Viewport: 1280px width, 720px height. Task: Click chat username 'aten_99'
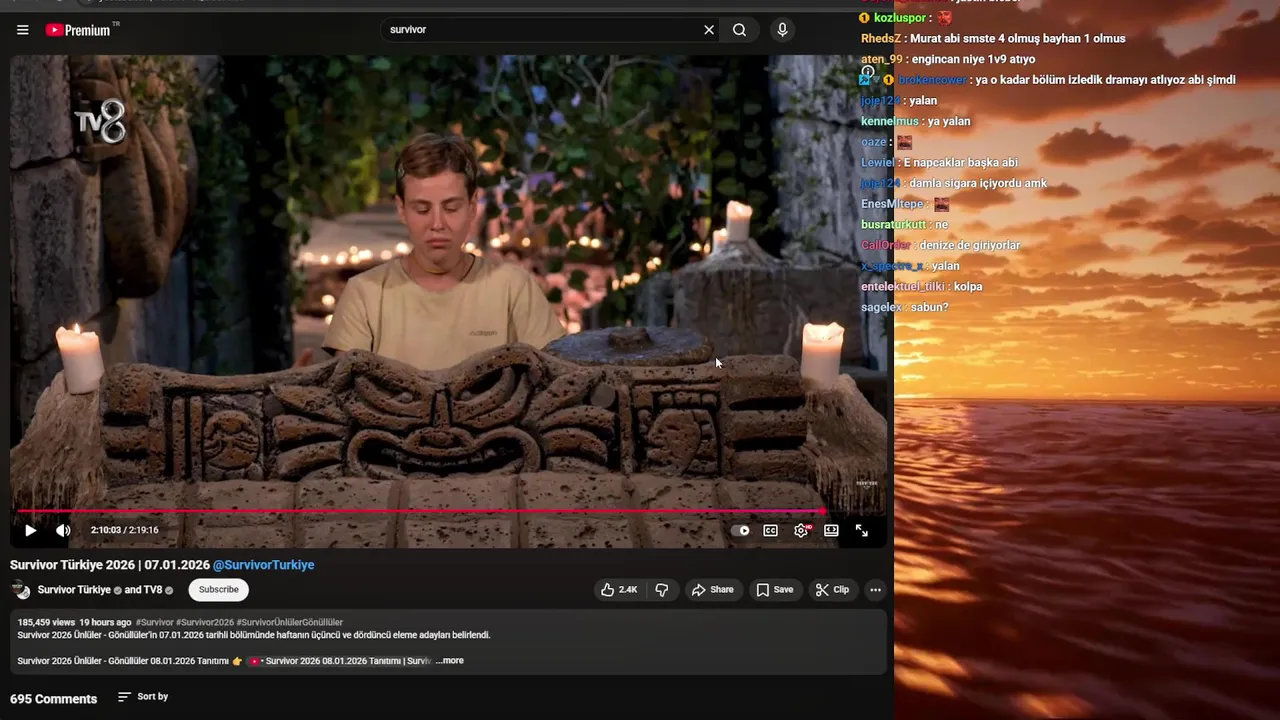(882, 60)
